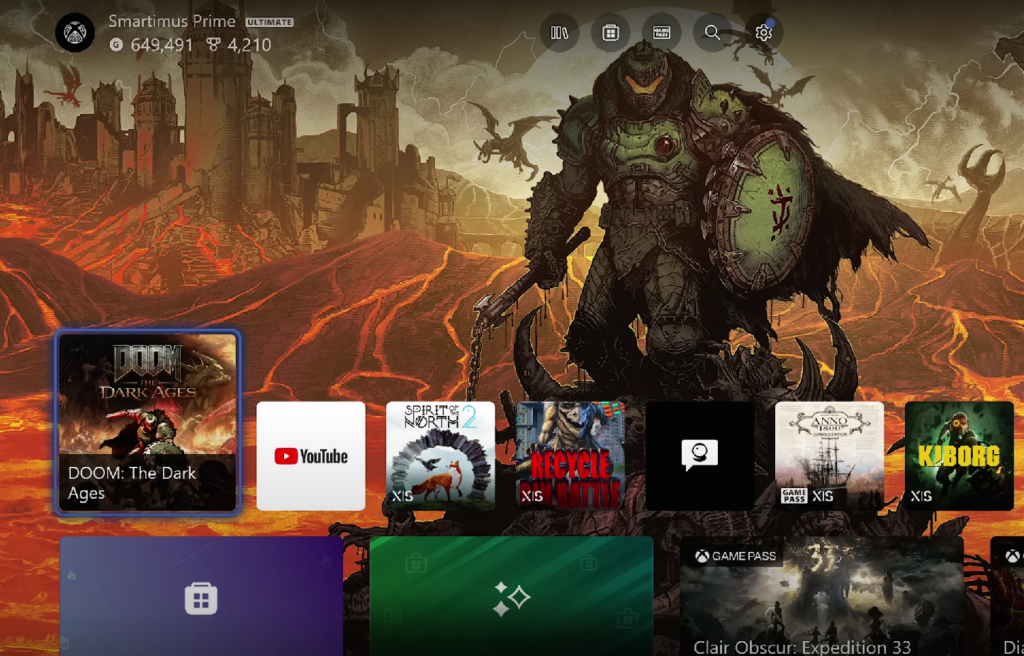Viewport: 1024px width, 656px height.
Task: Select the Gamerscore 649,491 value
Action: [x=161, y=45]
